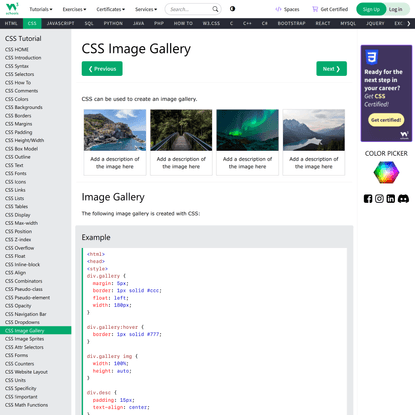Viewport: 415px width, 415px height.
Task: Open CSS Navigation Bar in sidebar
Action: click(x=35, y=314)
